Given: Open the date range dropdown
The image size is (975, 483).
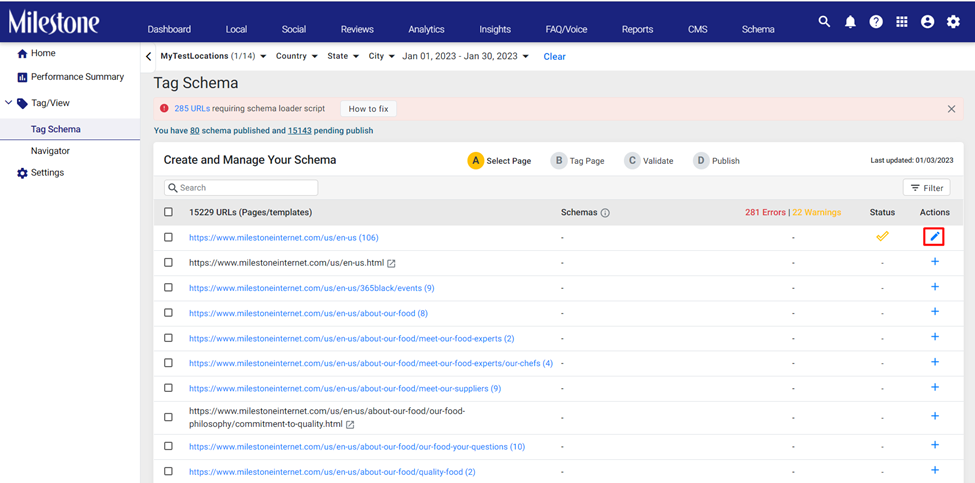Looking at the screenshot, I should click(466, 56).
